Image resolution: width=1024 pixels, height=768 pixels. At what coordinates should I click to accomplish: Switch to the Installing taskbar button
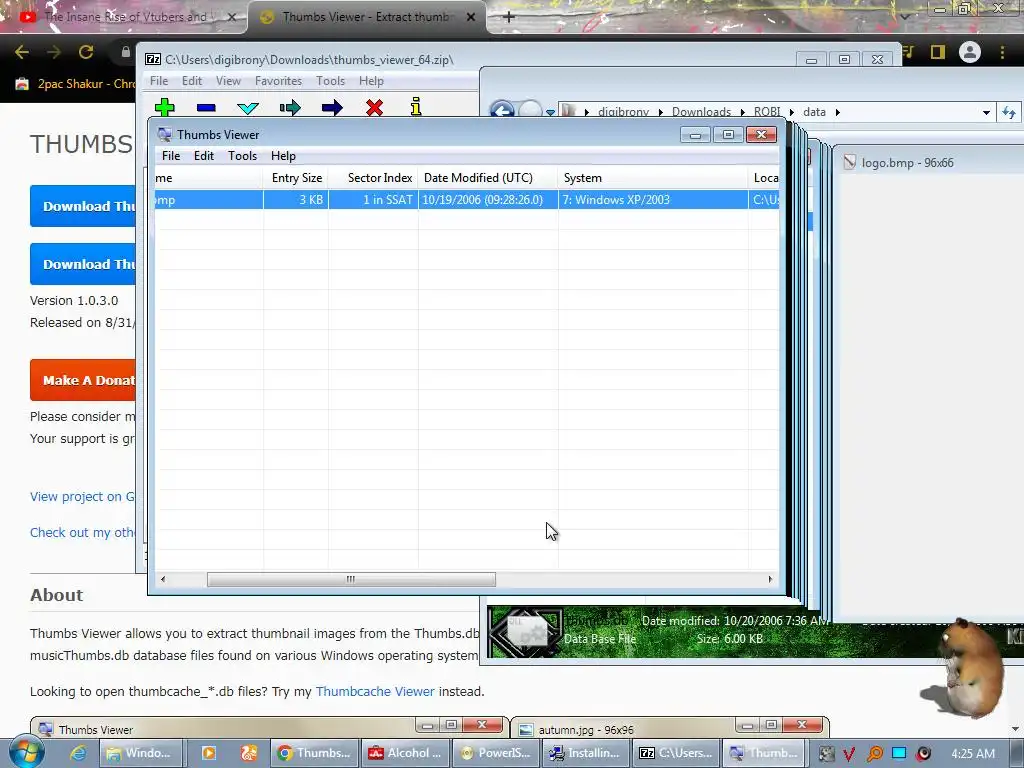(586, 753)
